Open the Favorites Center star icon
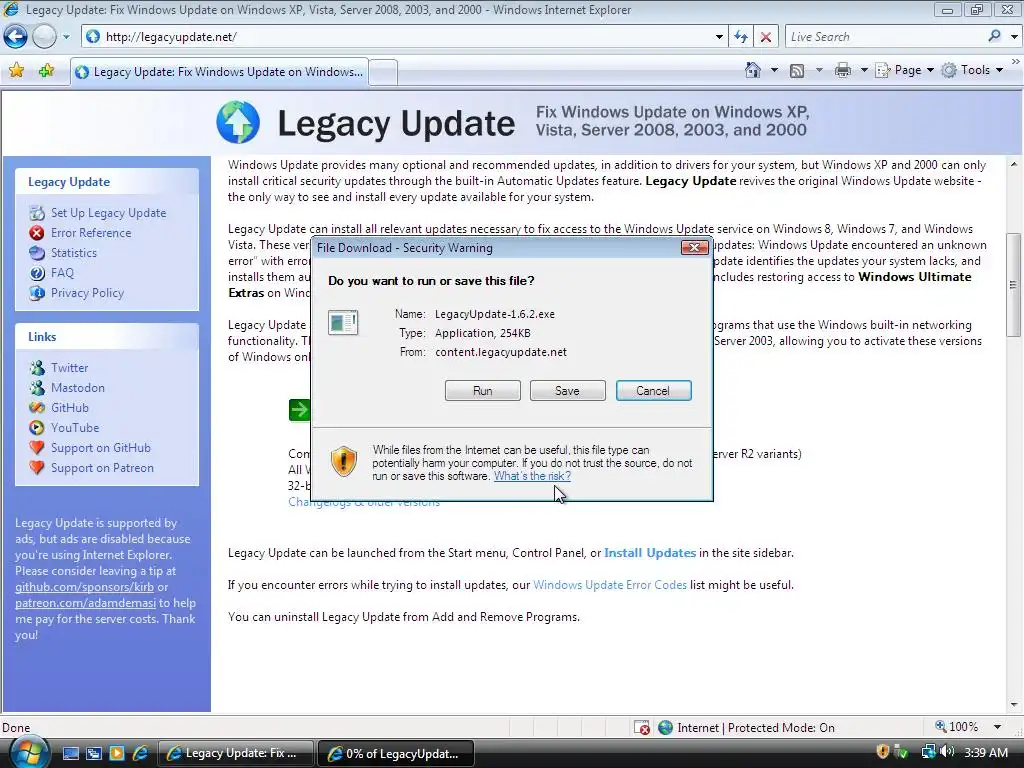 tap(16, 71)
